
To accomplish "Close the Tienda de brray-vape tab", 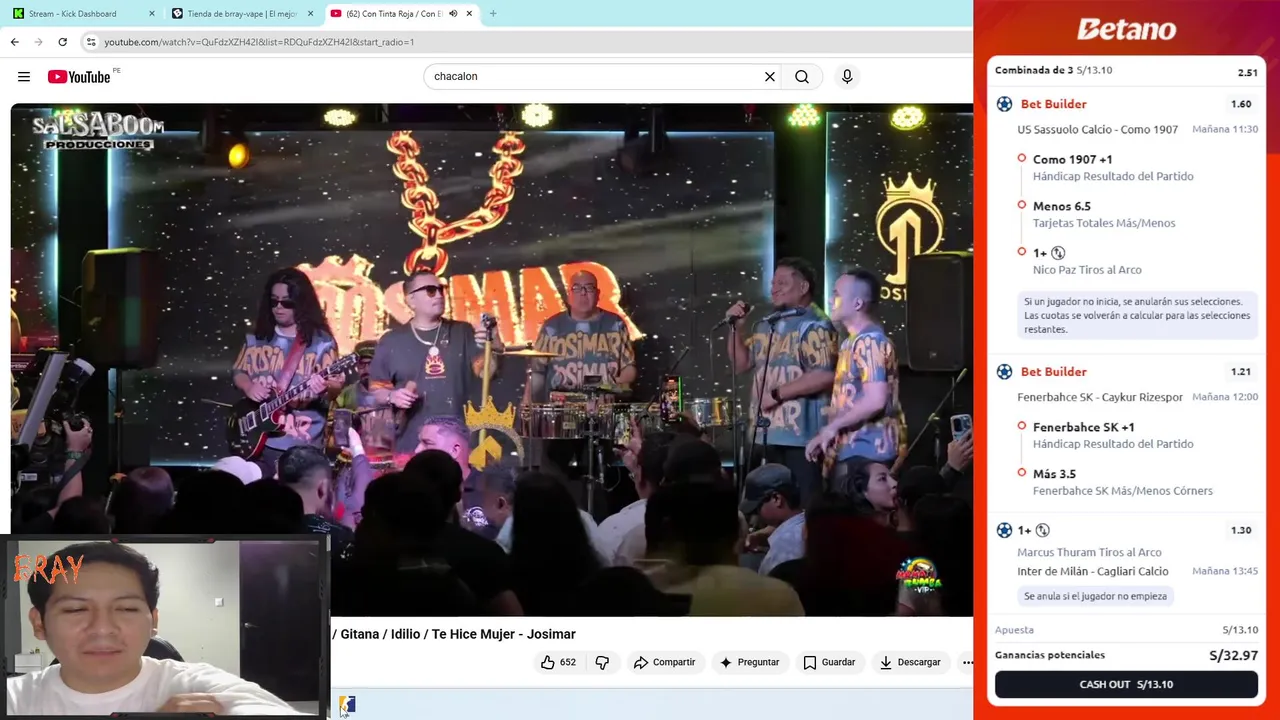I will (310, 13).
